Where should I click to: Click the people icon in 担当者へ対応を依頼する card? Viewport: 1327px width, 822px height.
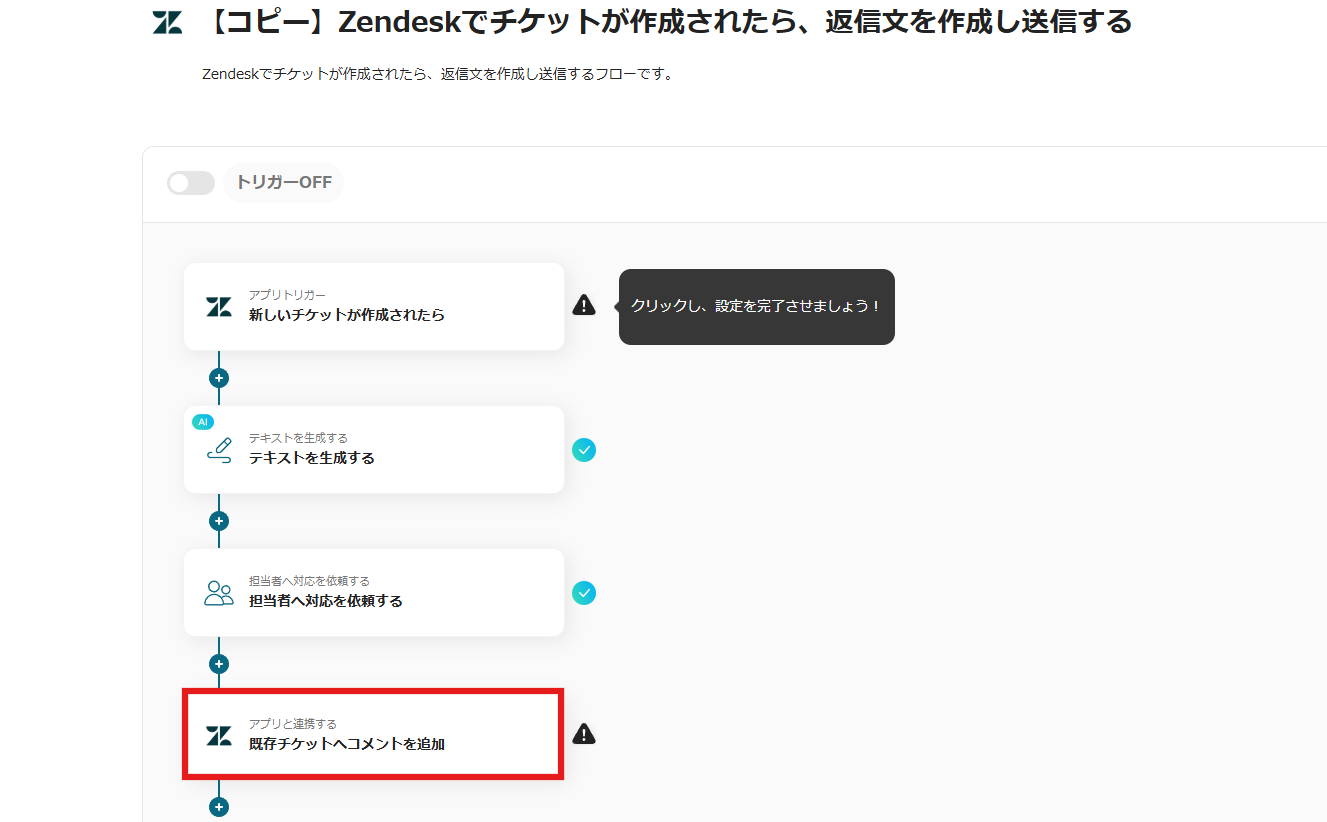[218, 593]
